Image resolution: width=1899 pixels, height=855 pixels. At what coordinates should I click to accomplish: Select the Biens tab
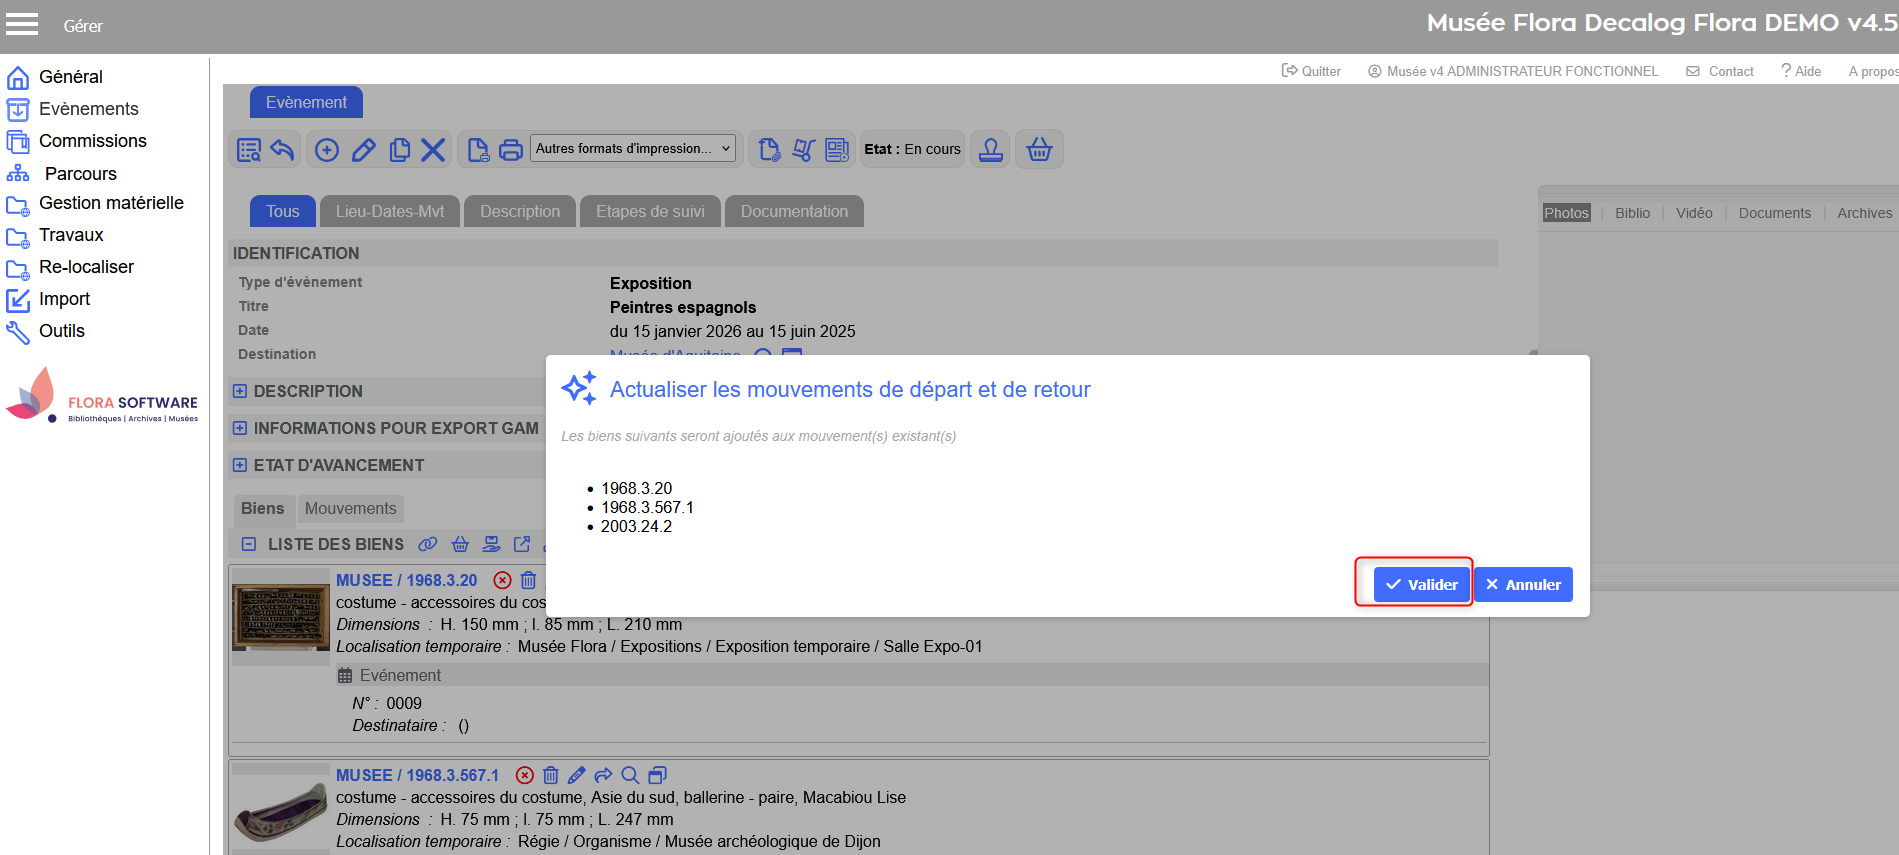click(263, 508)
